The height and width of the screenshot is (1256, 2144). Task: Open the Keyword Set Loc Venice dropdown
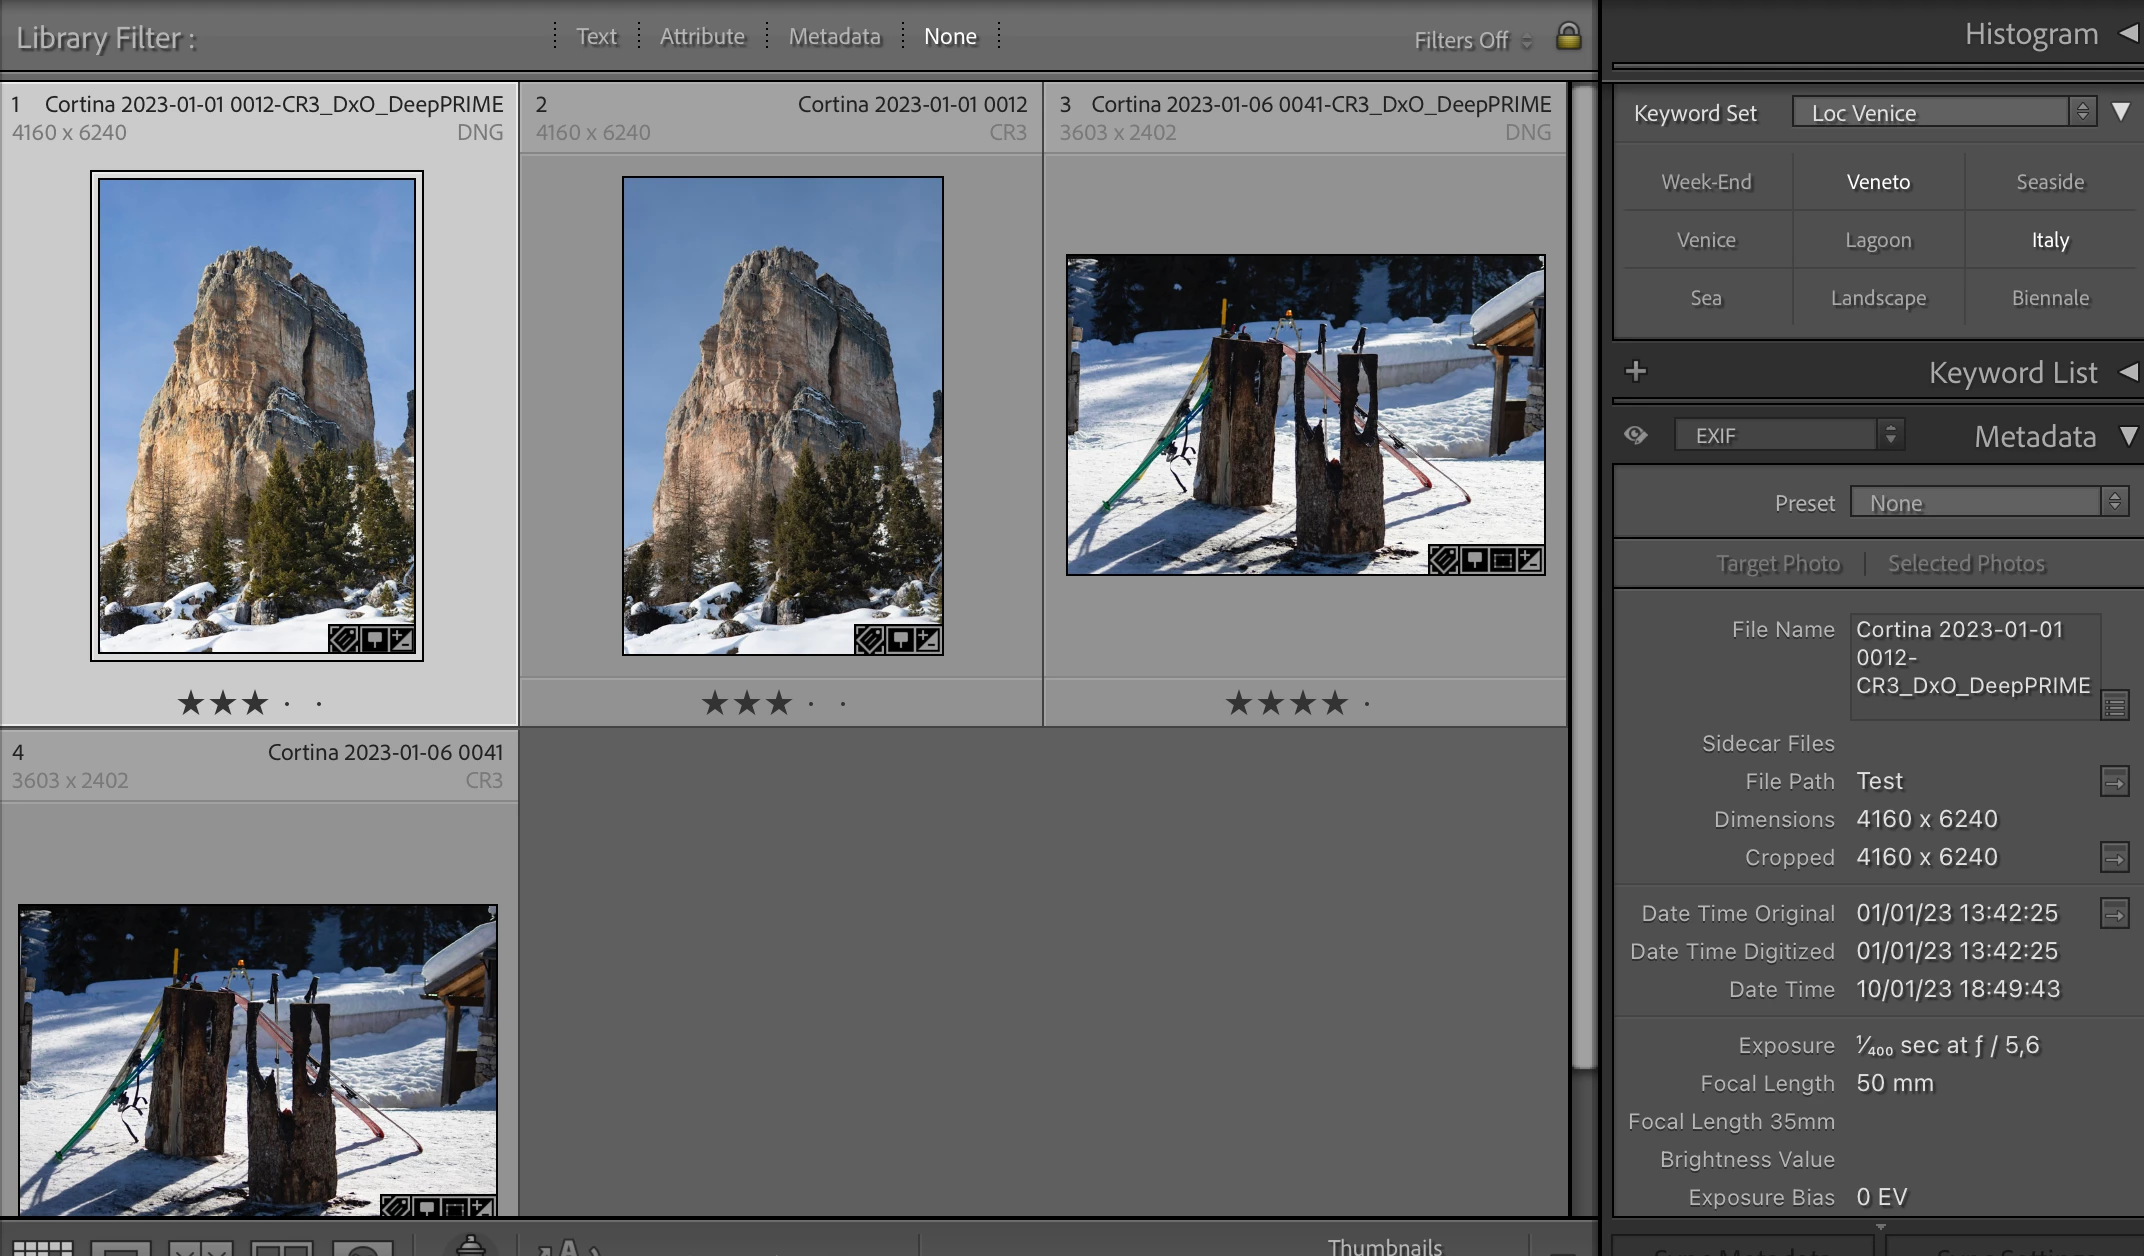click(x=1941, y=112)
